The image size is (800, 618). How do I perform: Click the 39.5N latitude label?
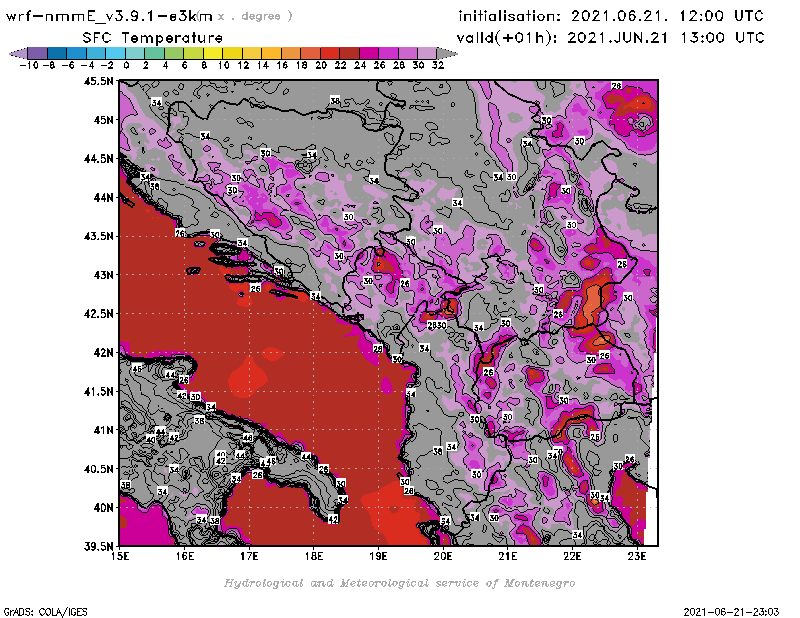(x=98, y=546)
